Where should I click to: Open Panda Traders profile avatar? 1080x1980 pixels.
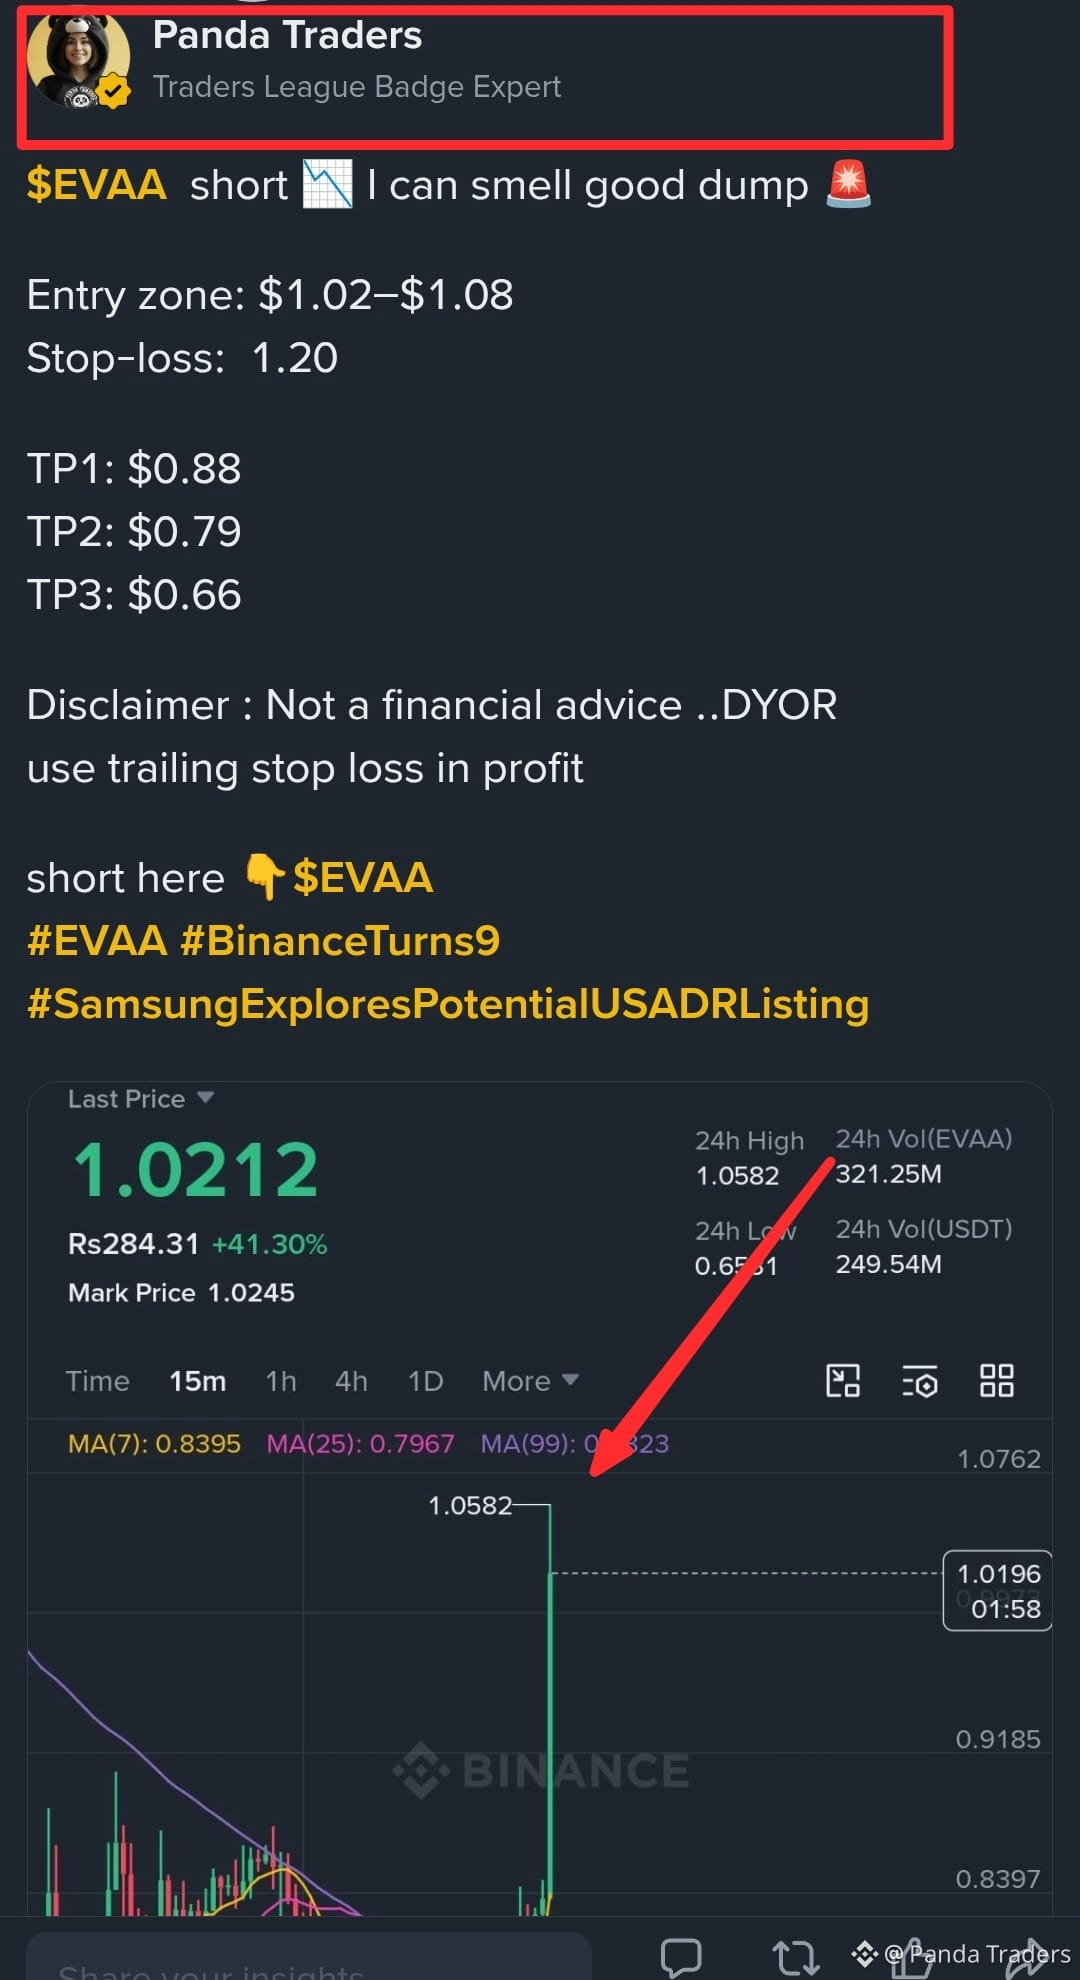78,60
